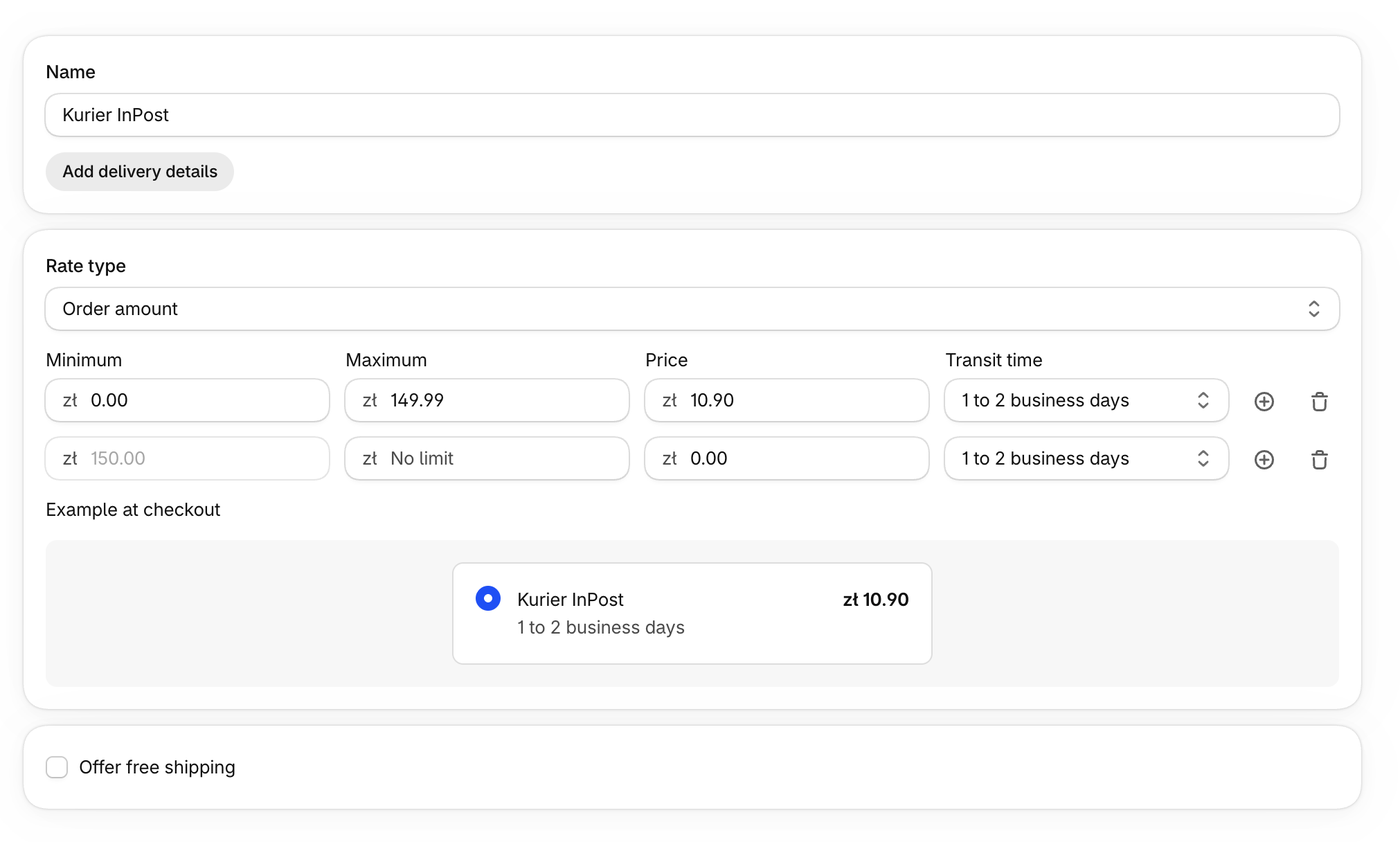Focus the Name field containing Kurier InPost

692,115
